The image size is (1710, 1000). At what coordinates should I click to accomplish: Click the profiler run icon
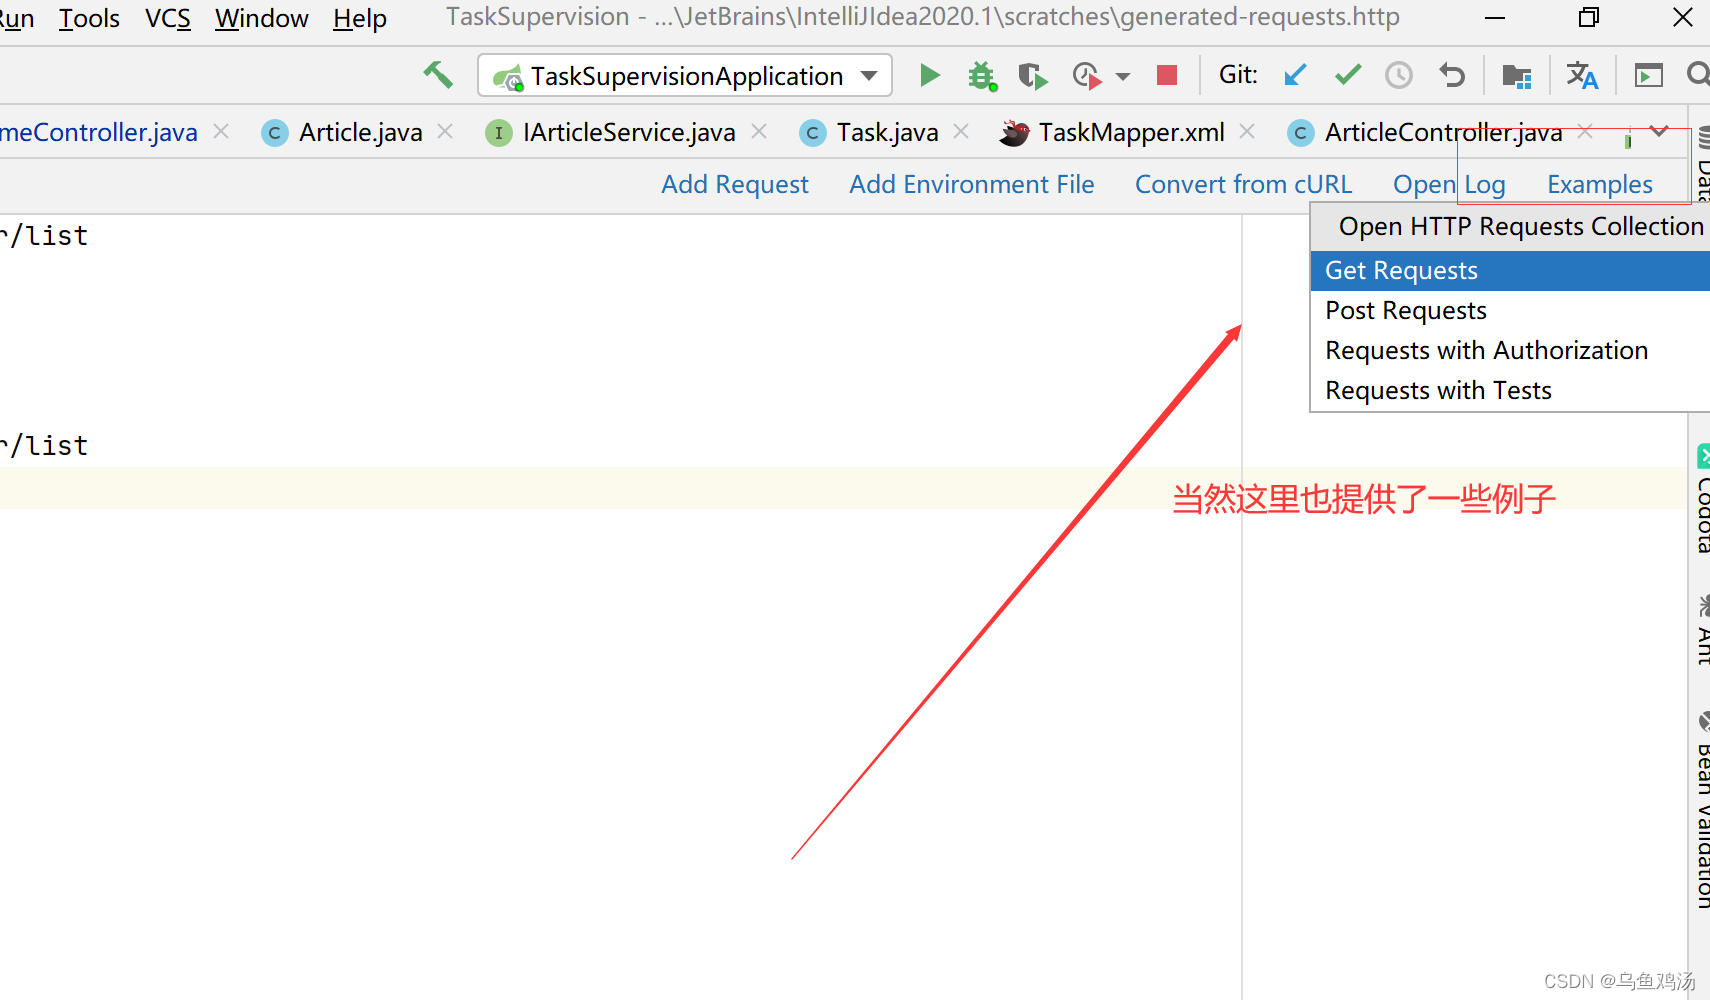[1087, 76]
